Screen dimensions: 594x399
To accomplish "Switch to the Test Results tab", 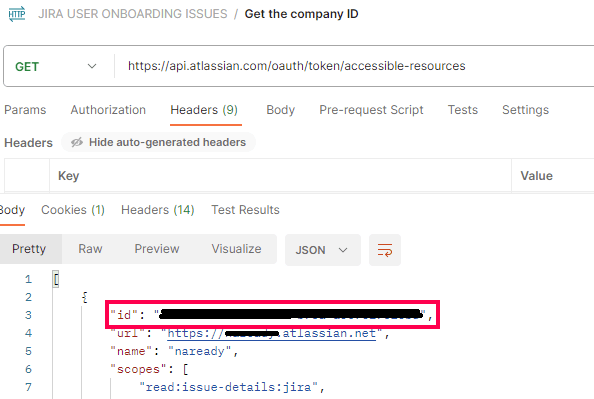I will click(245, 210).
